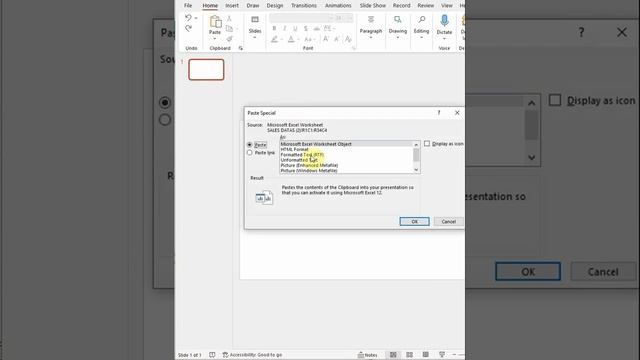Click the Font Color letter A icon
This screenshot has width=640, height=360.
click(x=291, y=39)
